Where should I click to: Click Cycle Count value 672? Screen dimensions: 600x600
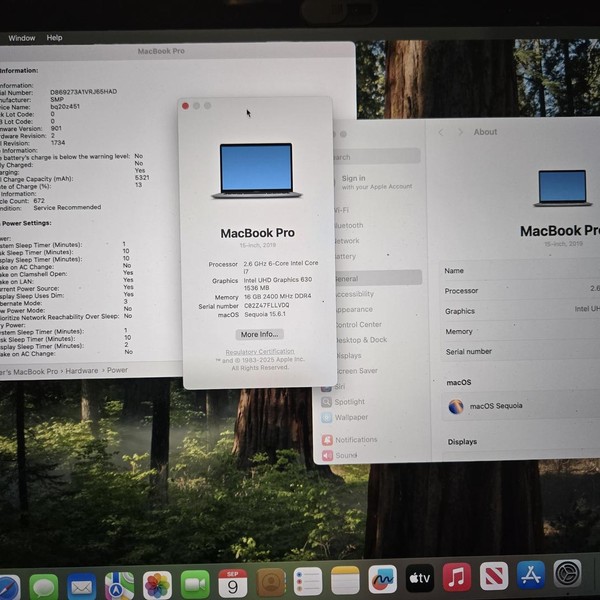[39, 201]
